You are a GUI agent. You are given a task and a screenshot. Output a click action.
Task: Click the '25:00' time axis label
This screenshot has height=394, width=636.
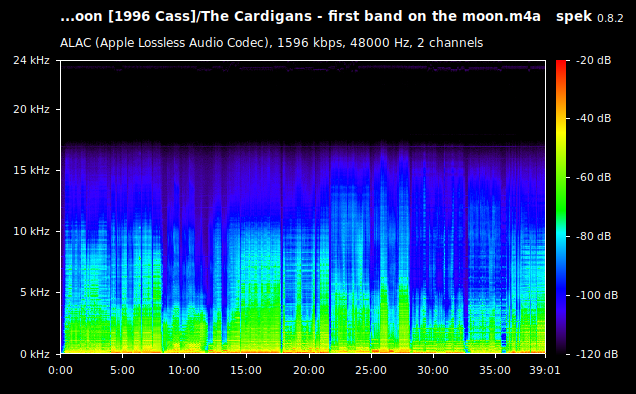point(371,370)
